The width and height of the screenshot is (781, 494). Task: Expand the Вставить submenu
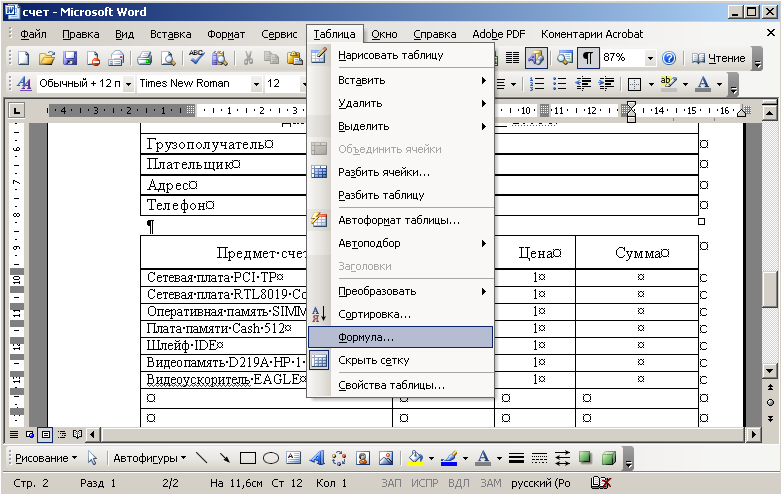[400, 80]
